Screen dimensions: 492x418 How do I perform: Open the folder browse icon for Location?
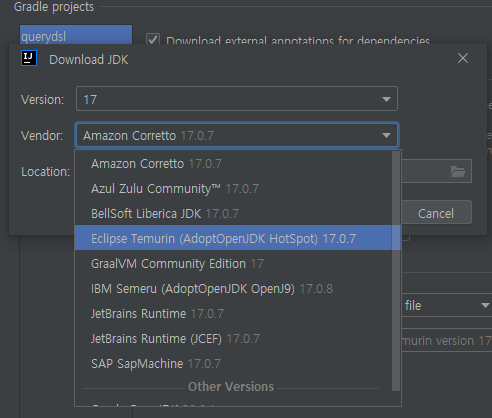pyautogui.click(x=458, y=172)
